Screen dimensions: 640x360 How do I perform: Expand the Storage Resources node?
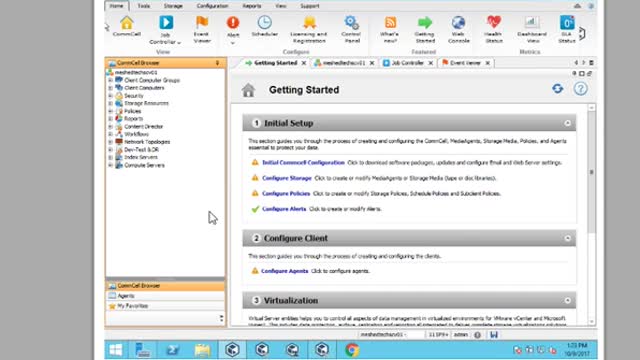(x=110, y=103)
